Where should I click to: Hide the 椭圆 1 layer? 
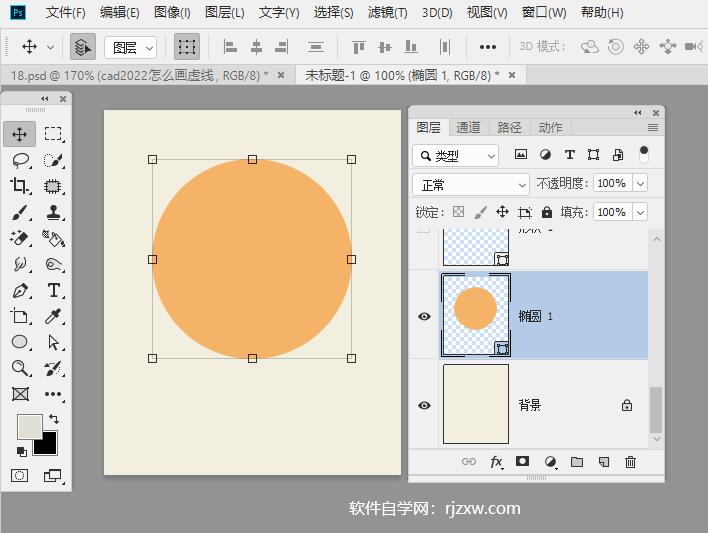[x=424, y=316]
